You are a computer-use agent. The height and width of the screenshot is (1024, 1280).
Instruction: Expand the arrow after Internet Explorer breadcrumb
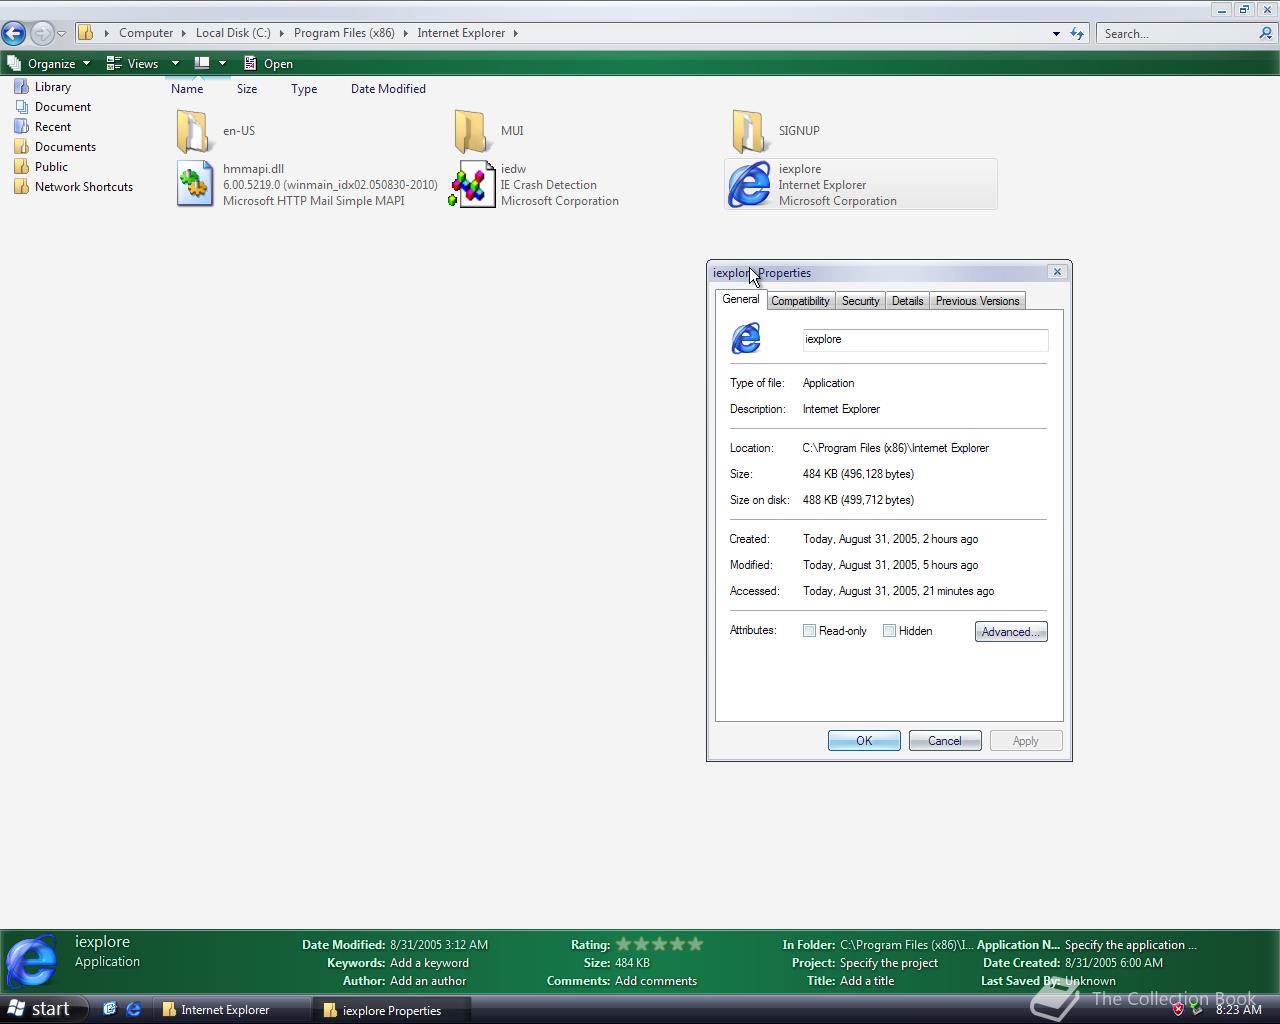(x=516, y=33)
